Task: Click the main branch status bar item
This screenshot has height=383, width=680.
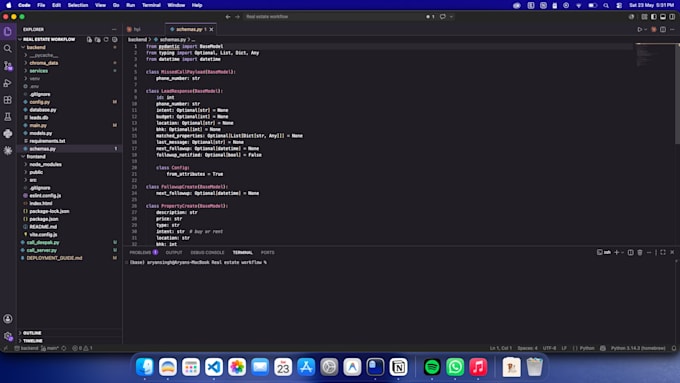Action: pos(50,348)
